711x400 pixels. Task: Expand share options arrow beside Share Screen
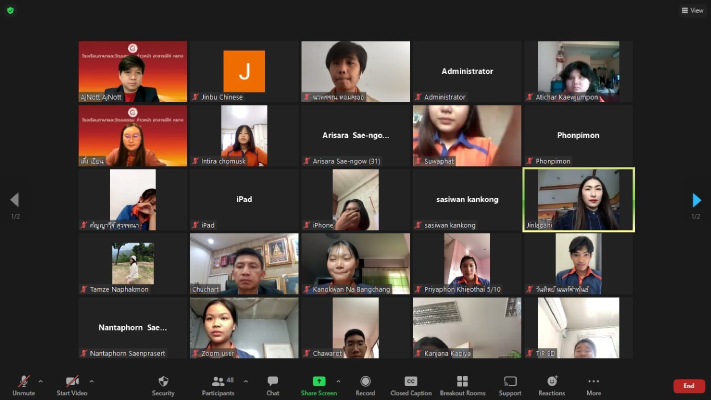click(x=338, y=381)
